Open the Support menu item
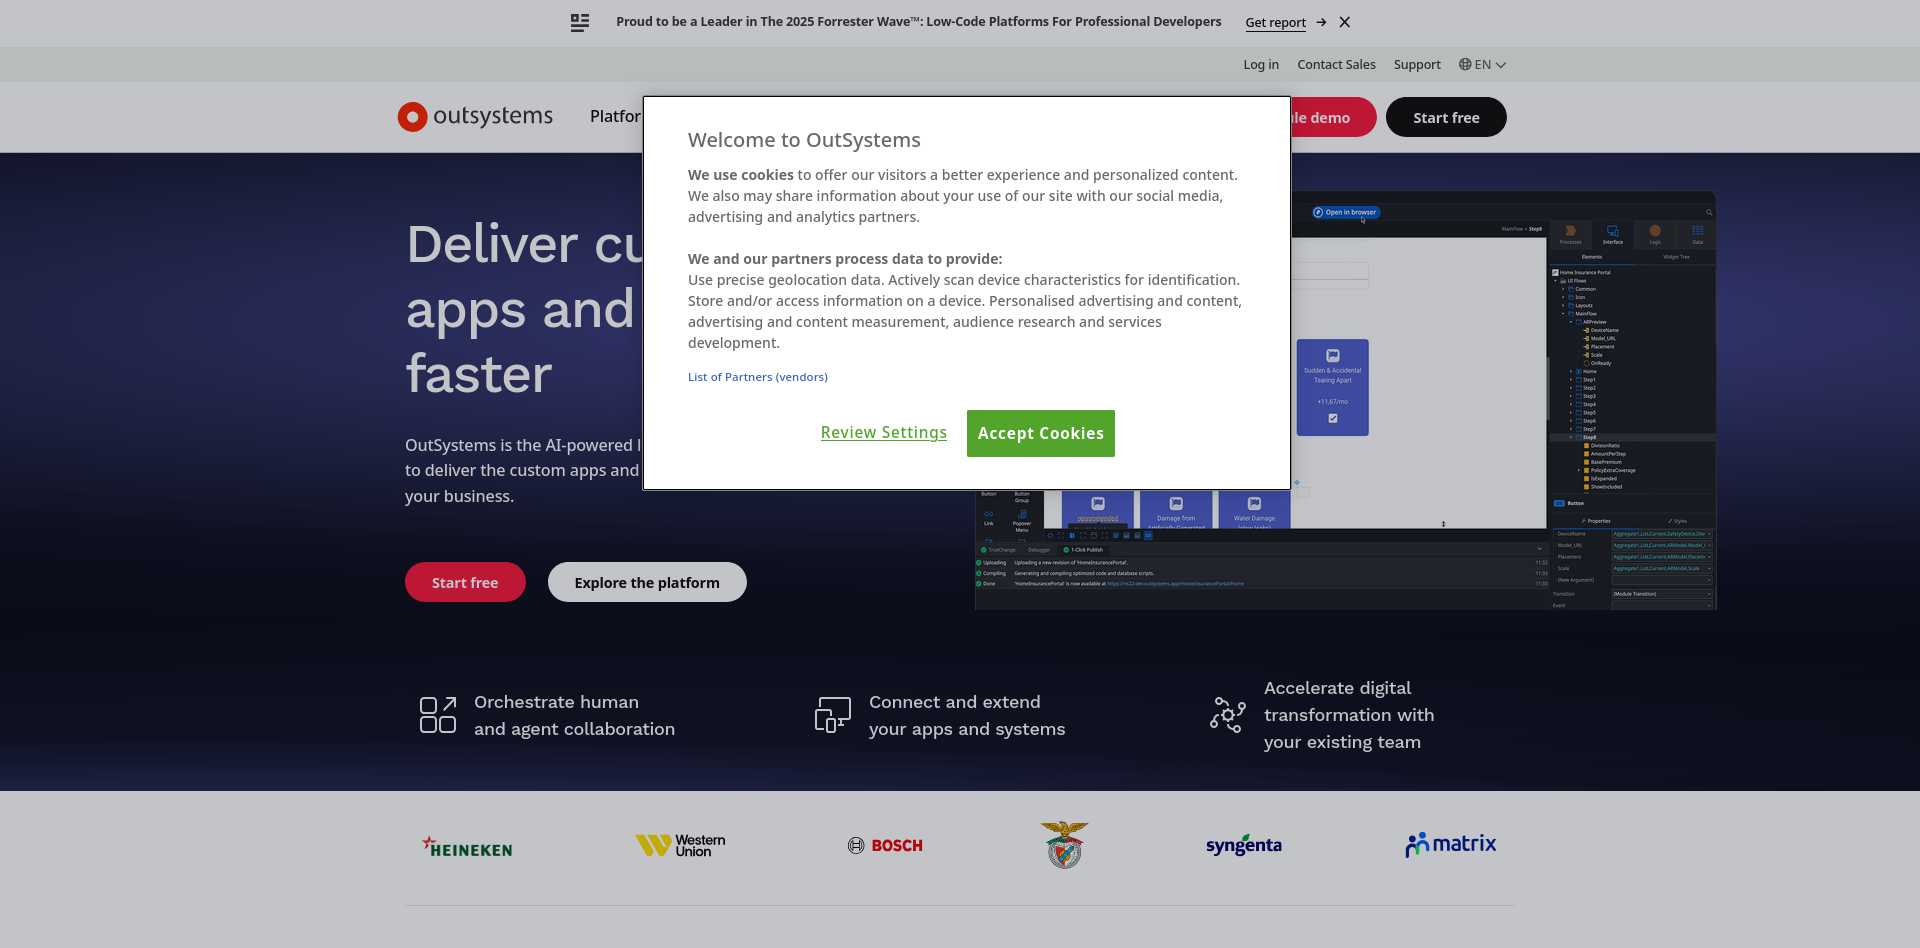 pyautogui.click(x=1417, y=65)
